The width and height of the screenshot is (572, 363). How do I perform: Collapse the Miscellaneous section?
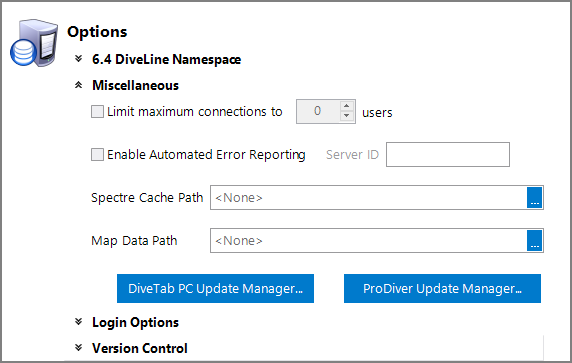[x=78, y=85]
